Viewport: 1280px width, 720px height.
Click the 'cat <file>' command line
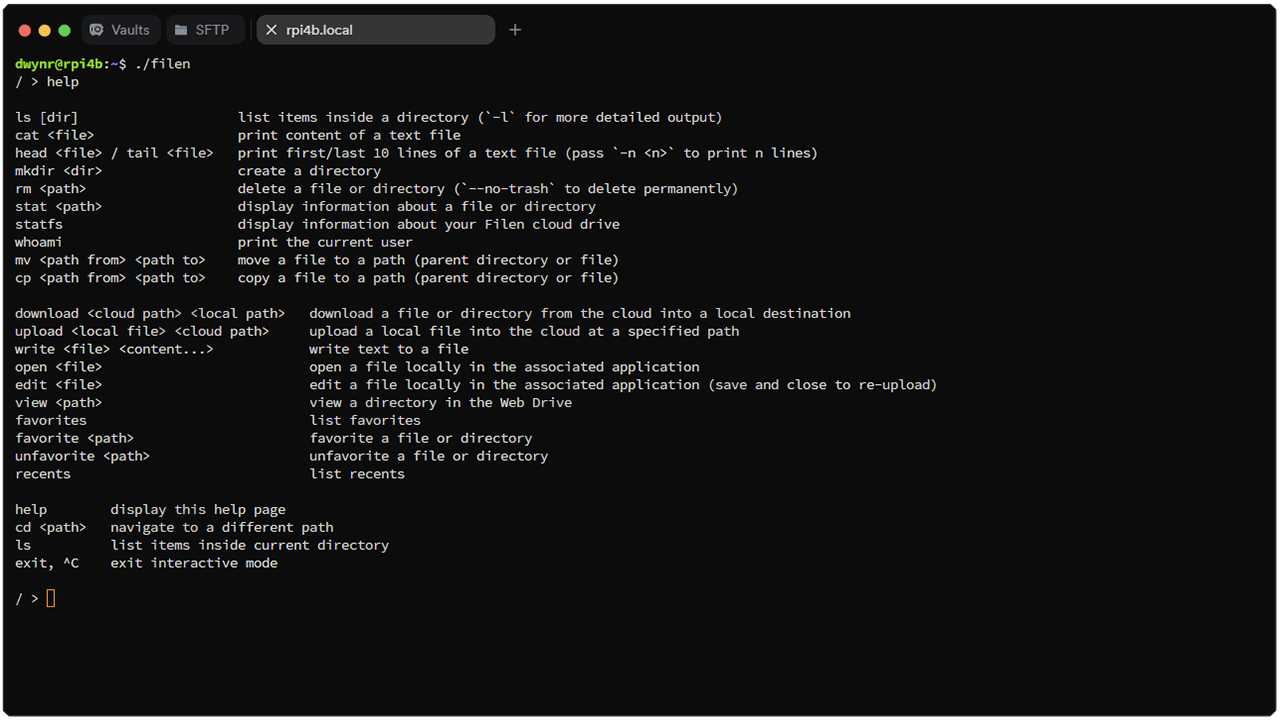52,134
